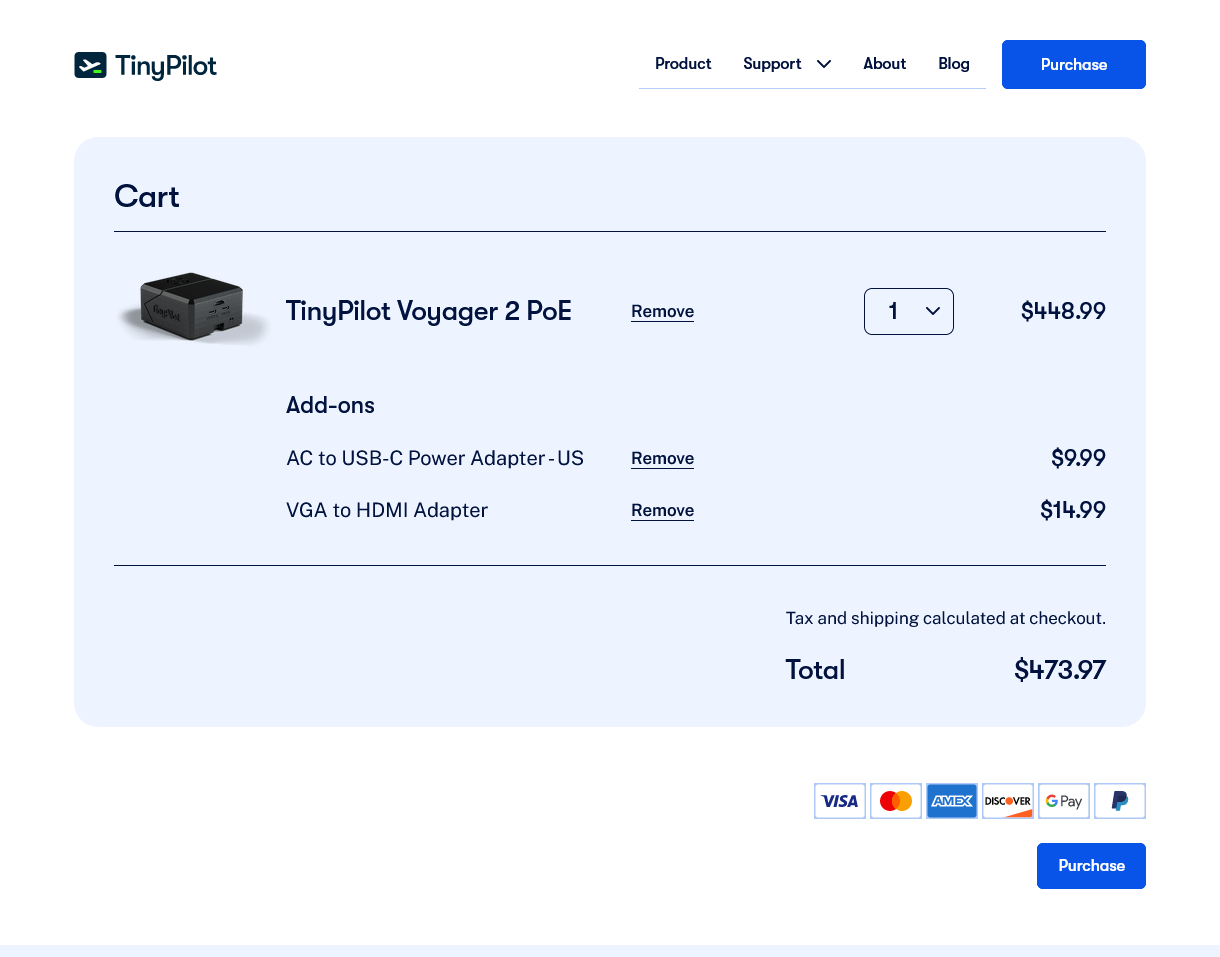
Task: Remove the AC to USB-C Power Adapter add-on
Action: [x=662, y=459]
